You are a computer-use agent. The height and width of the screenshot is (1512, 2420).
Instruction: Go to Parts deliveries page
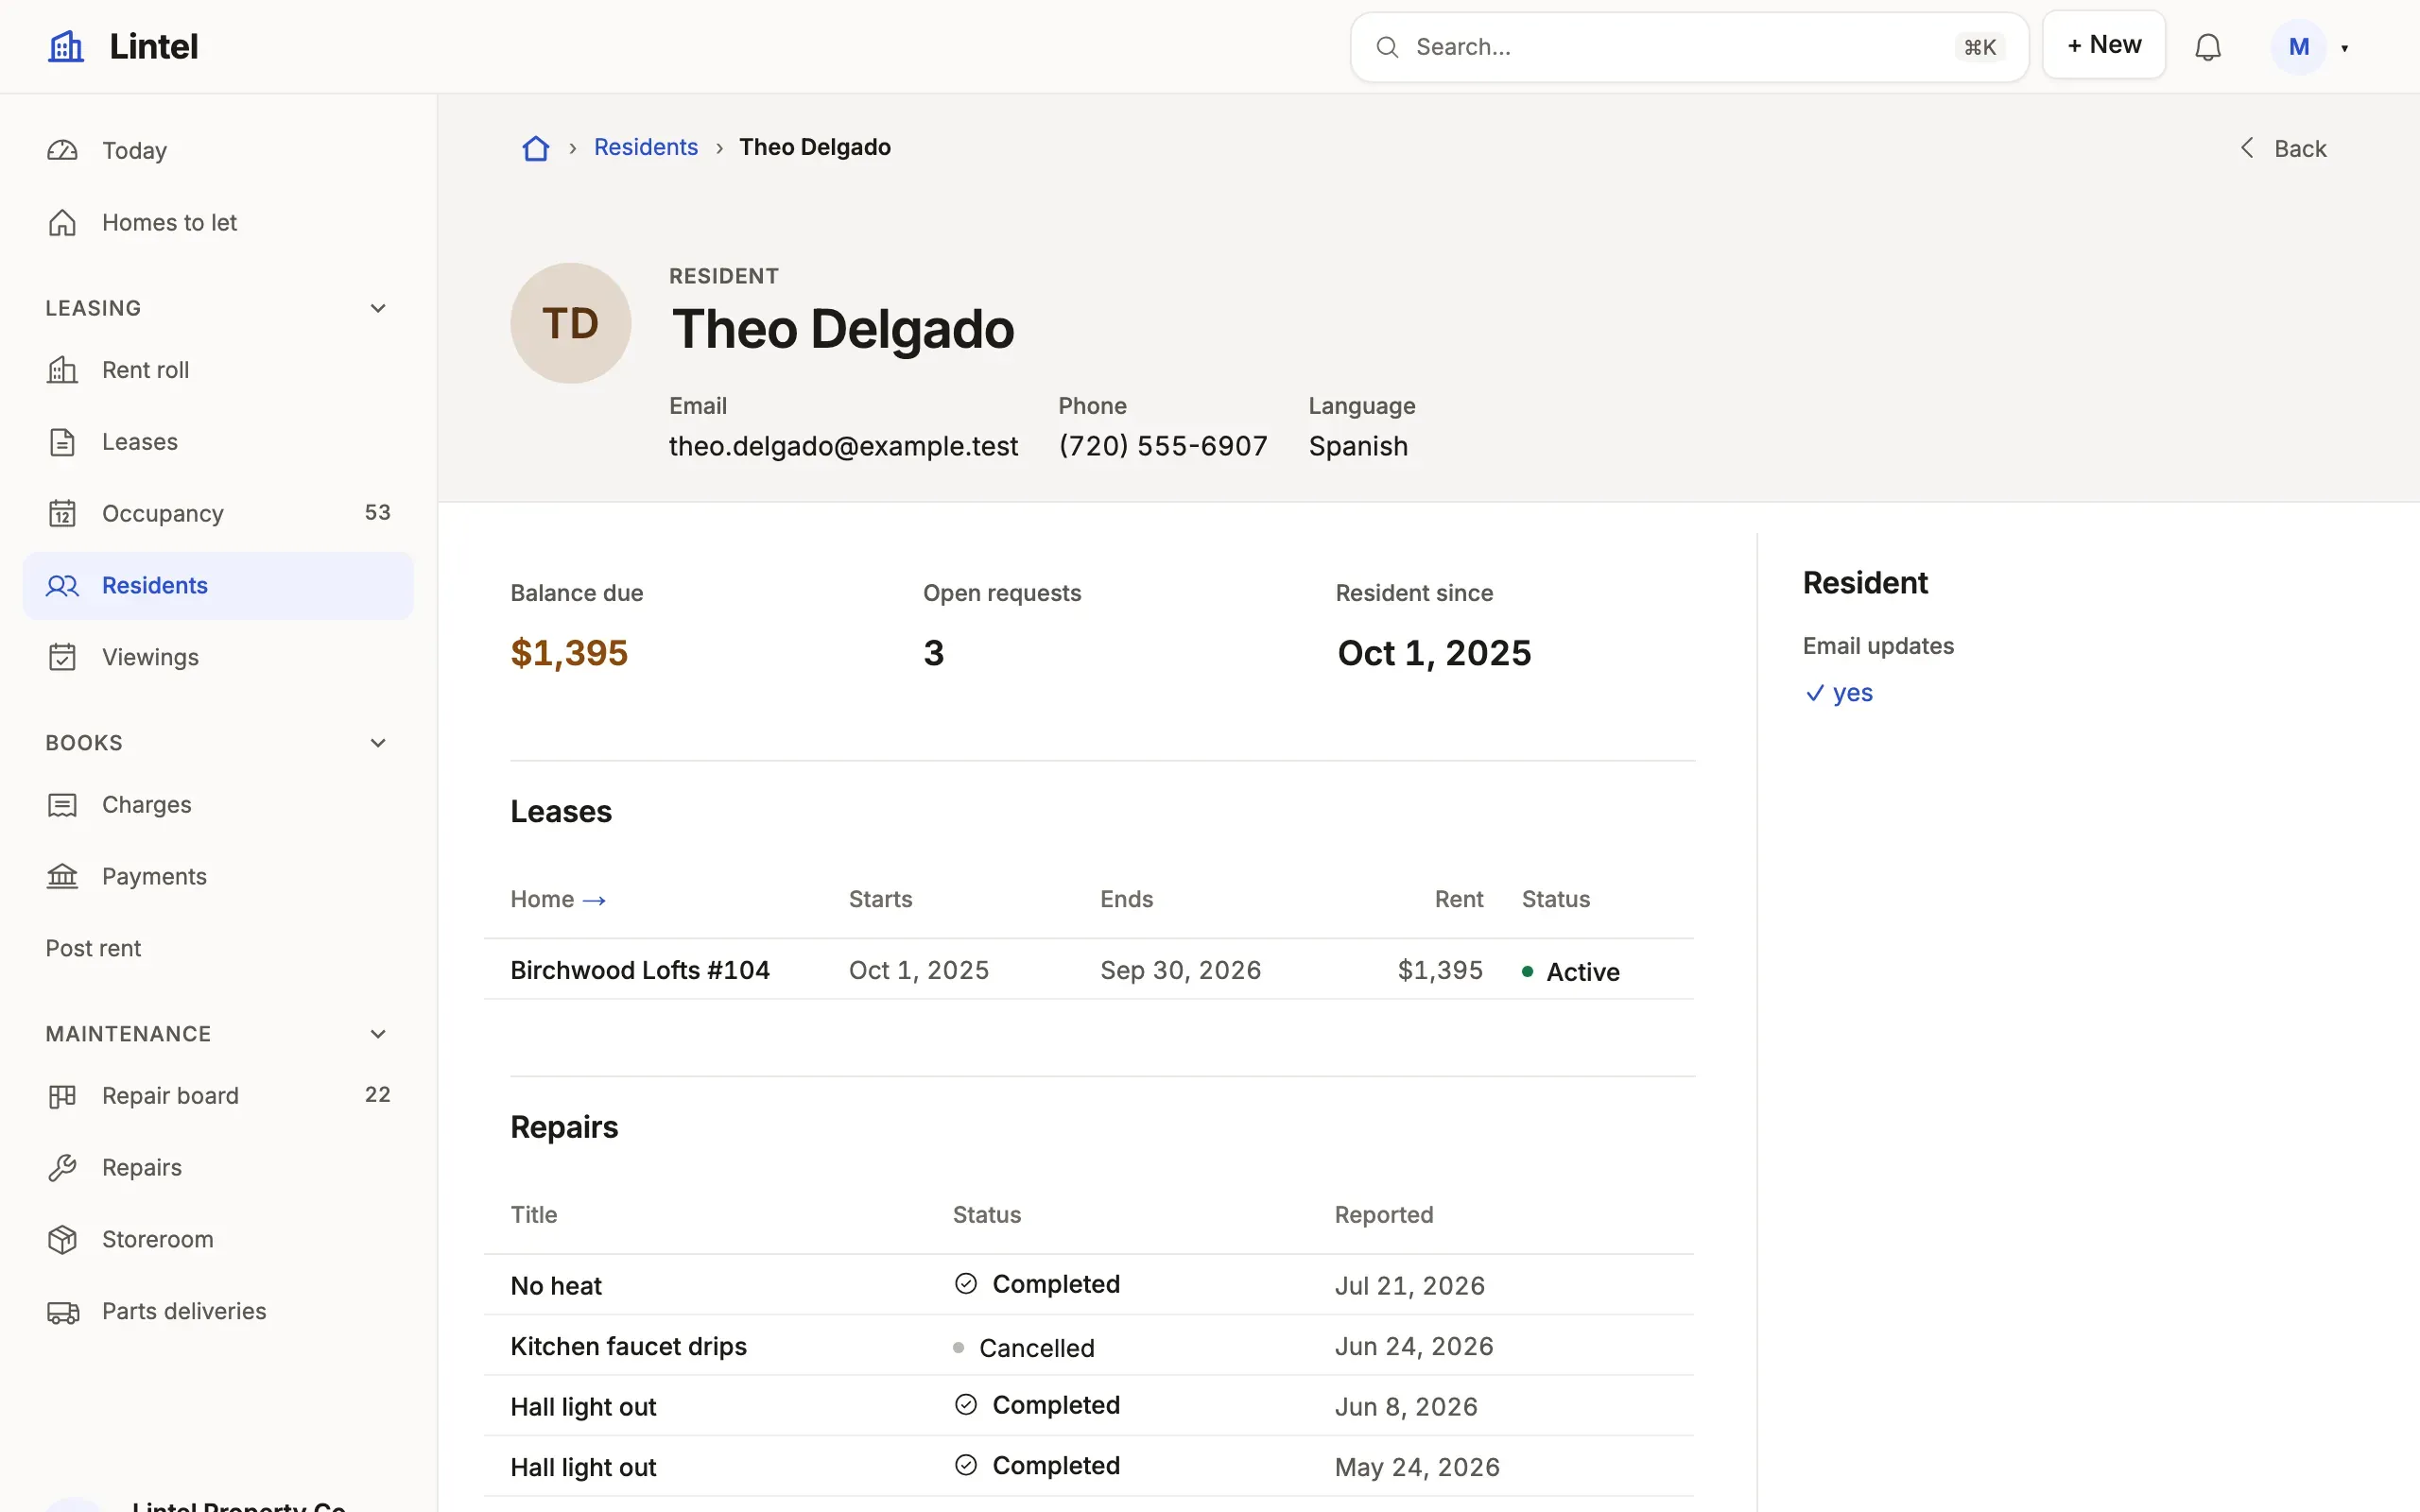pyautogui.click(x=218, y=1311)
